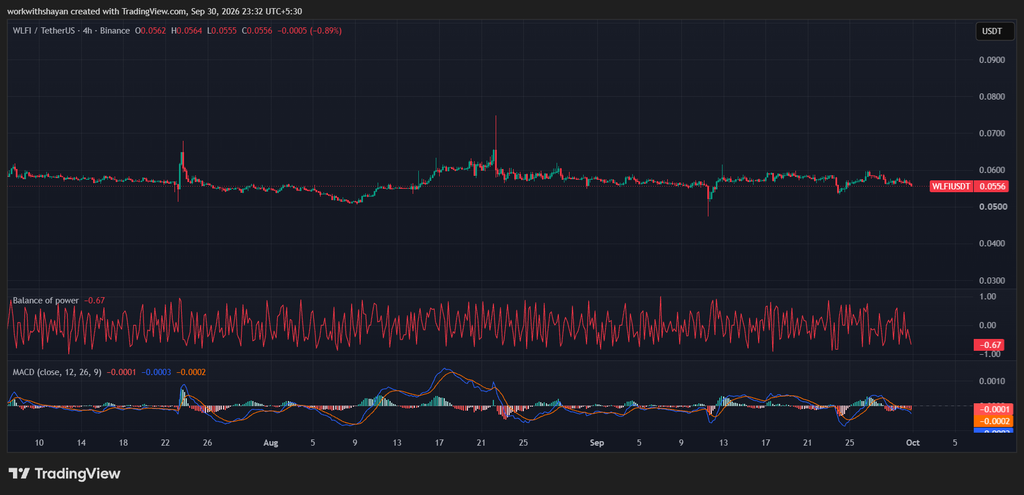This screenshot has width=1024, height=495.
Task: Click the Aug label on time axis
Action: tap(271, 443)
